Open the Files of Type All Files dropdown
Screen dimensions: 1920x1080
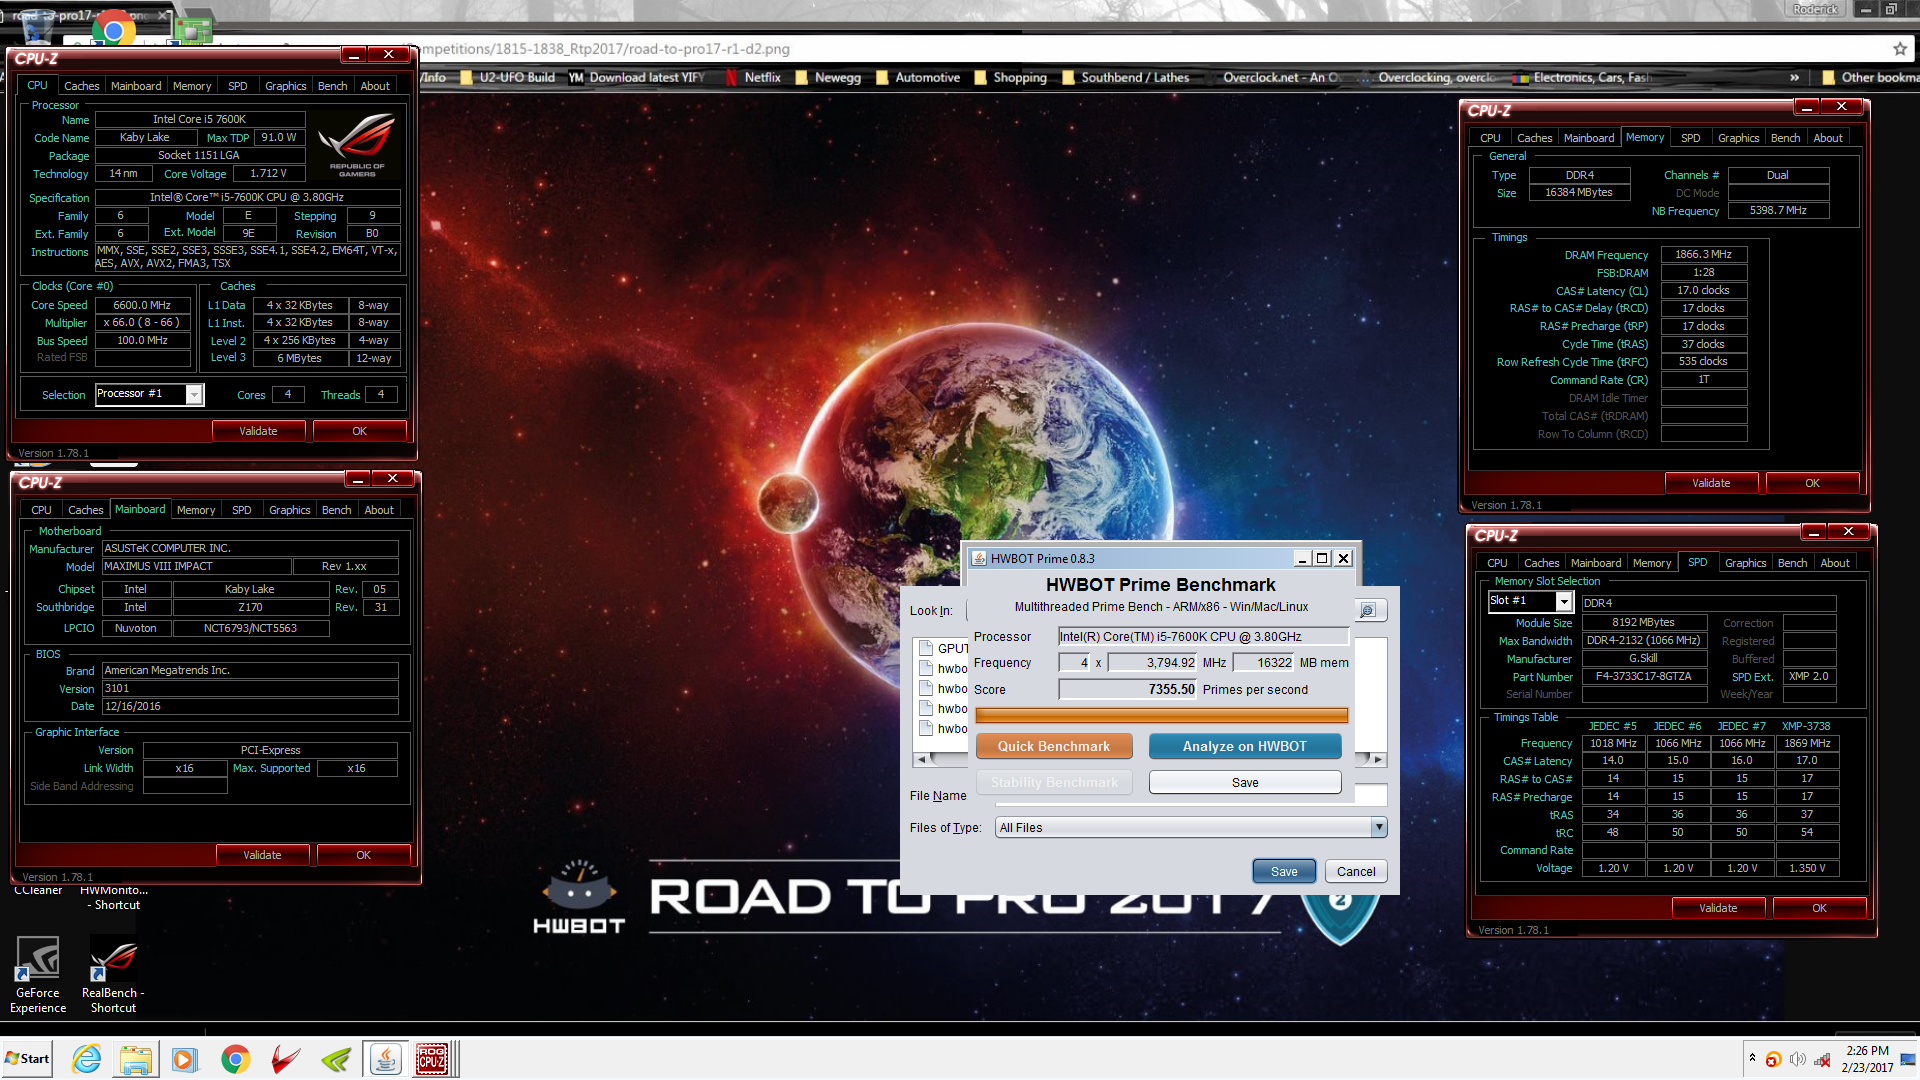point(1191,827)
